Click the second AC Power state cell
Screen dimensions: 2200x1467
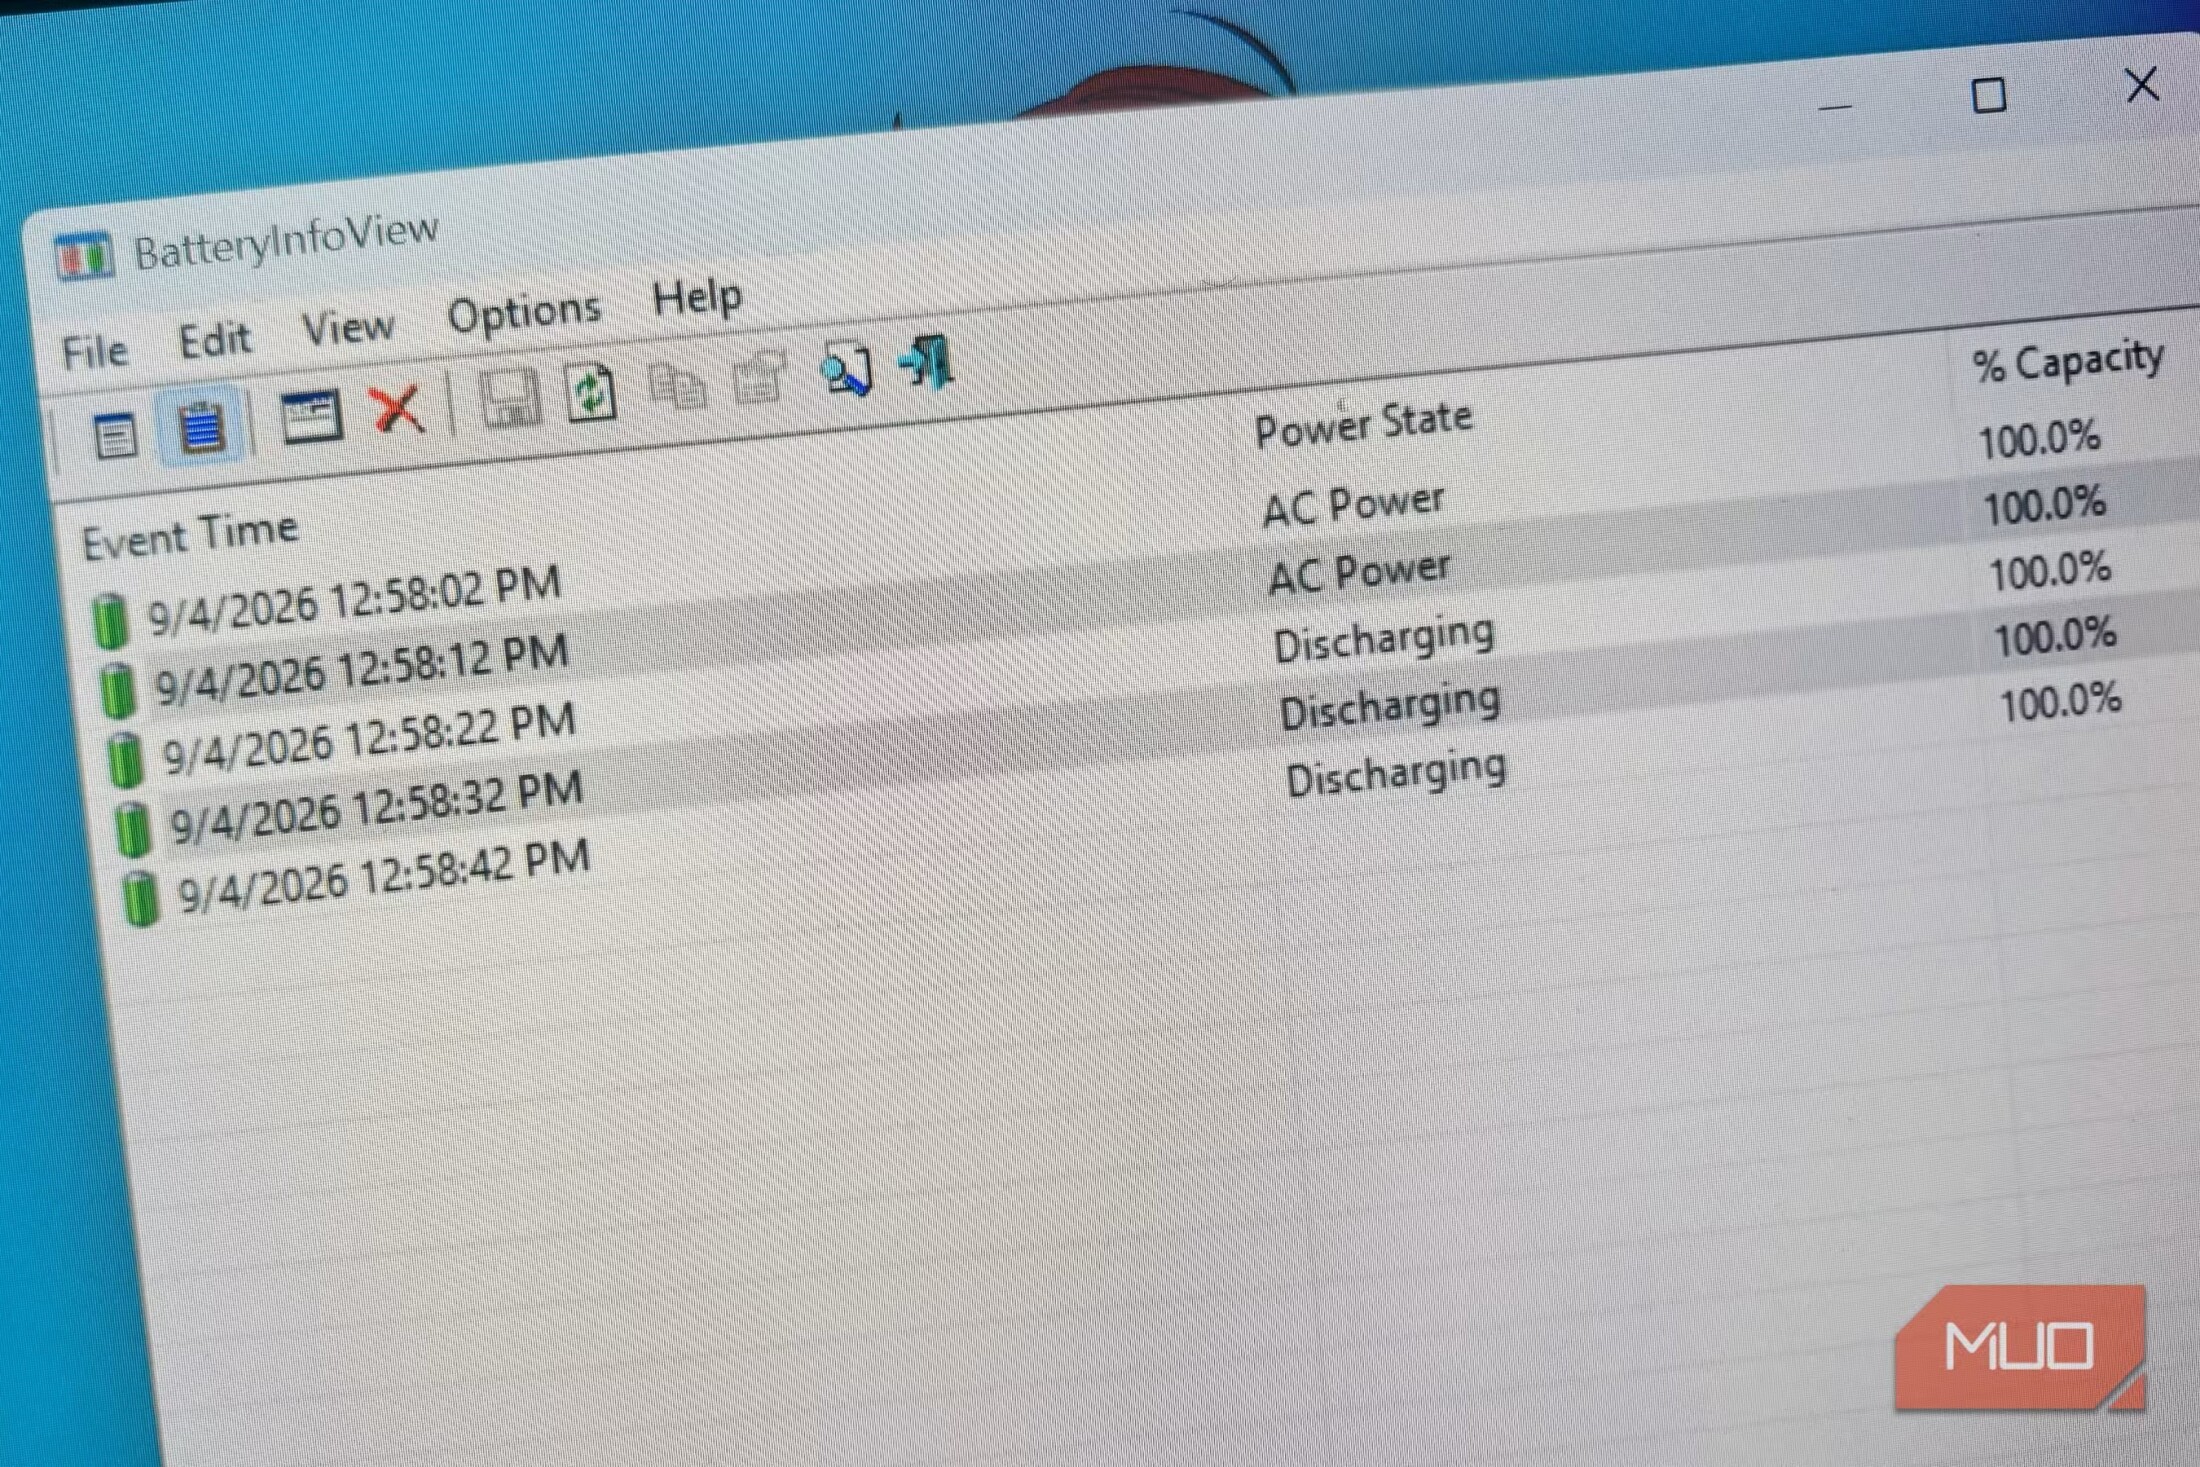tap(1360, 574)
